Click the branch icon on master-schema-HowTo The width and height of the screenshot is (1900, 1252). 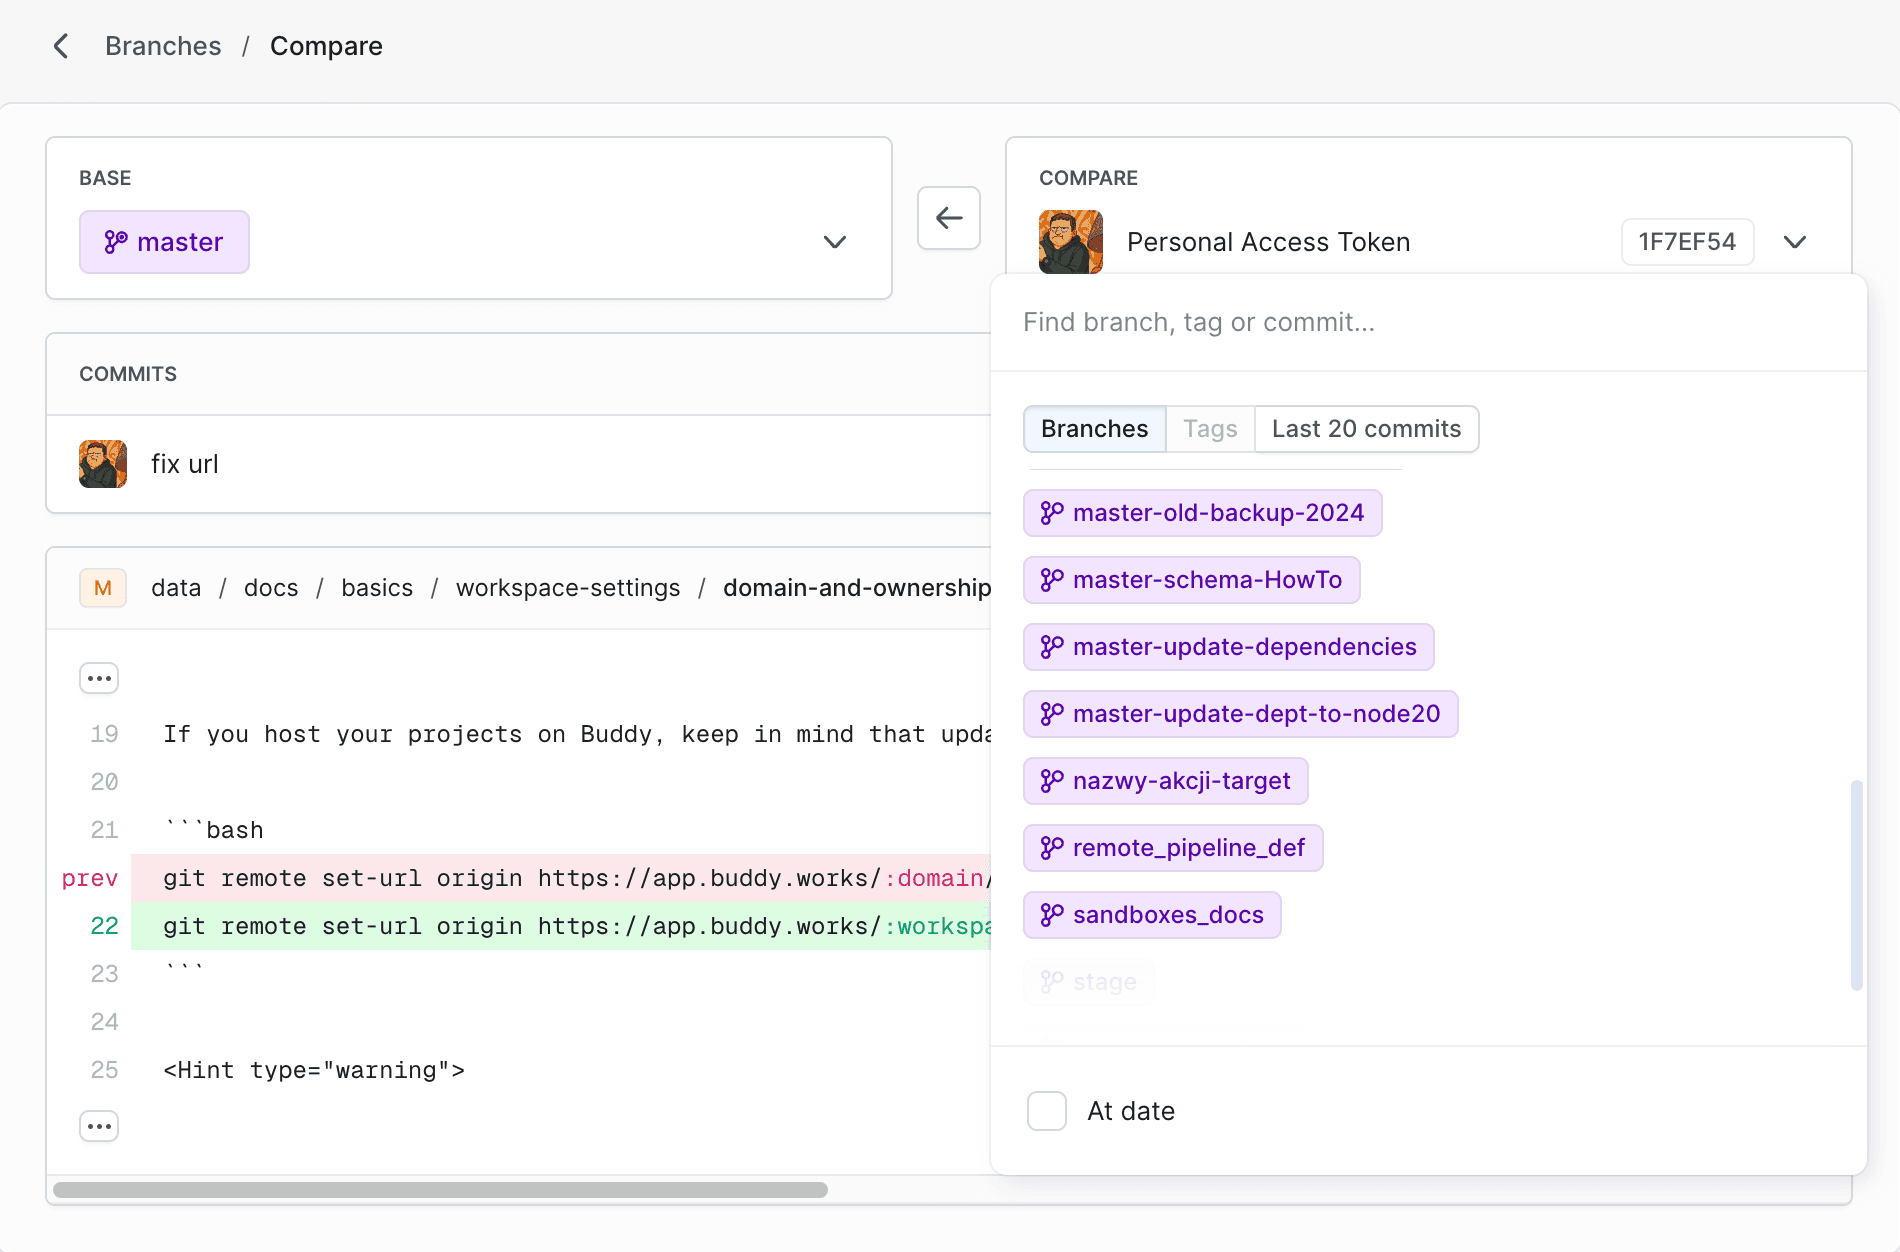(1052, 580)
